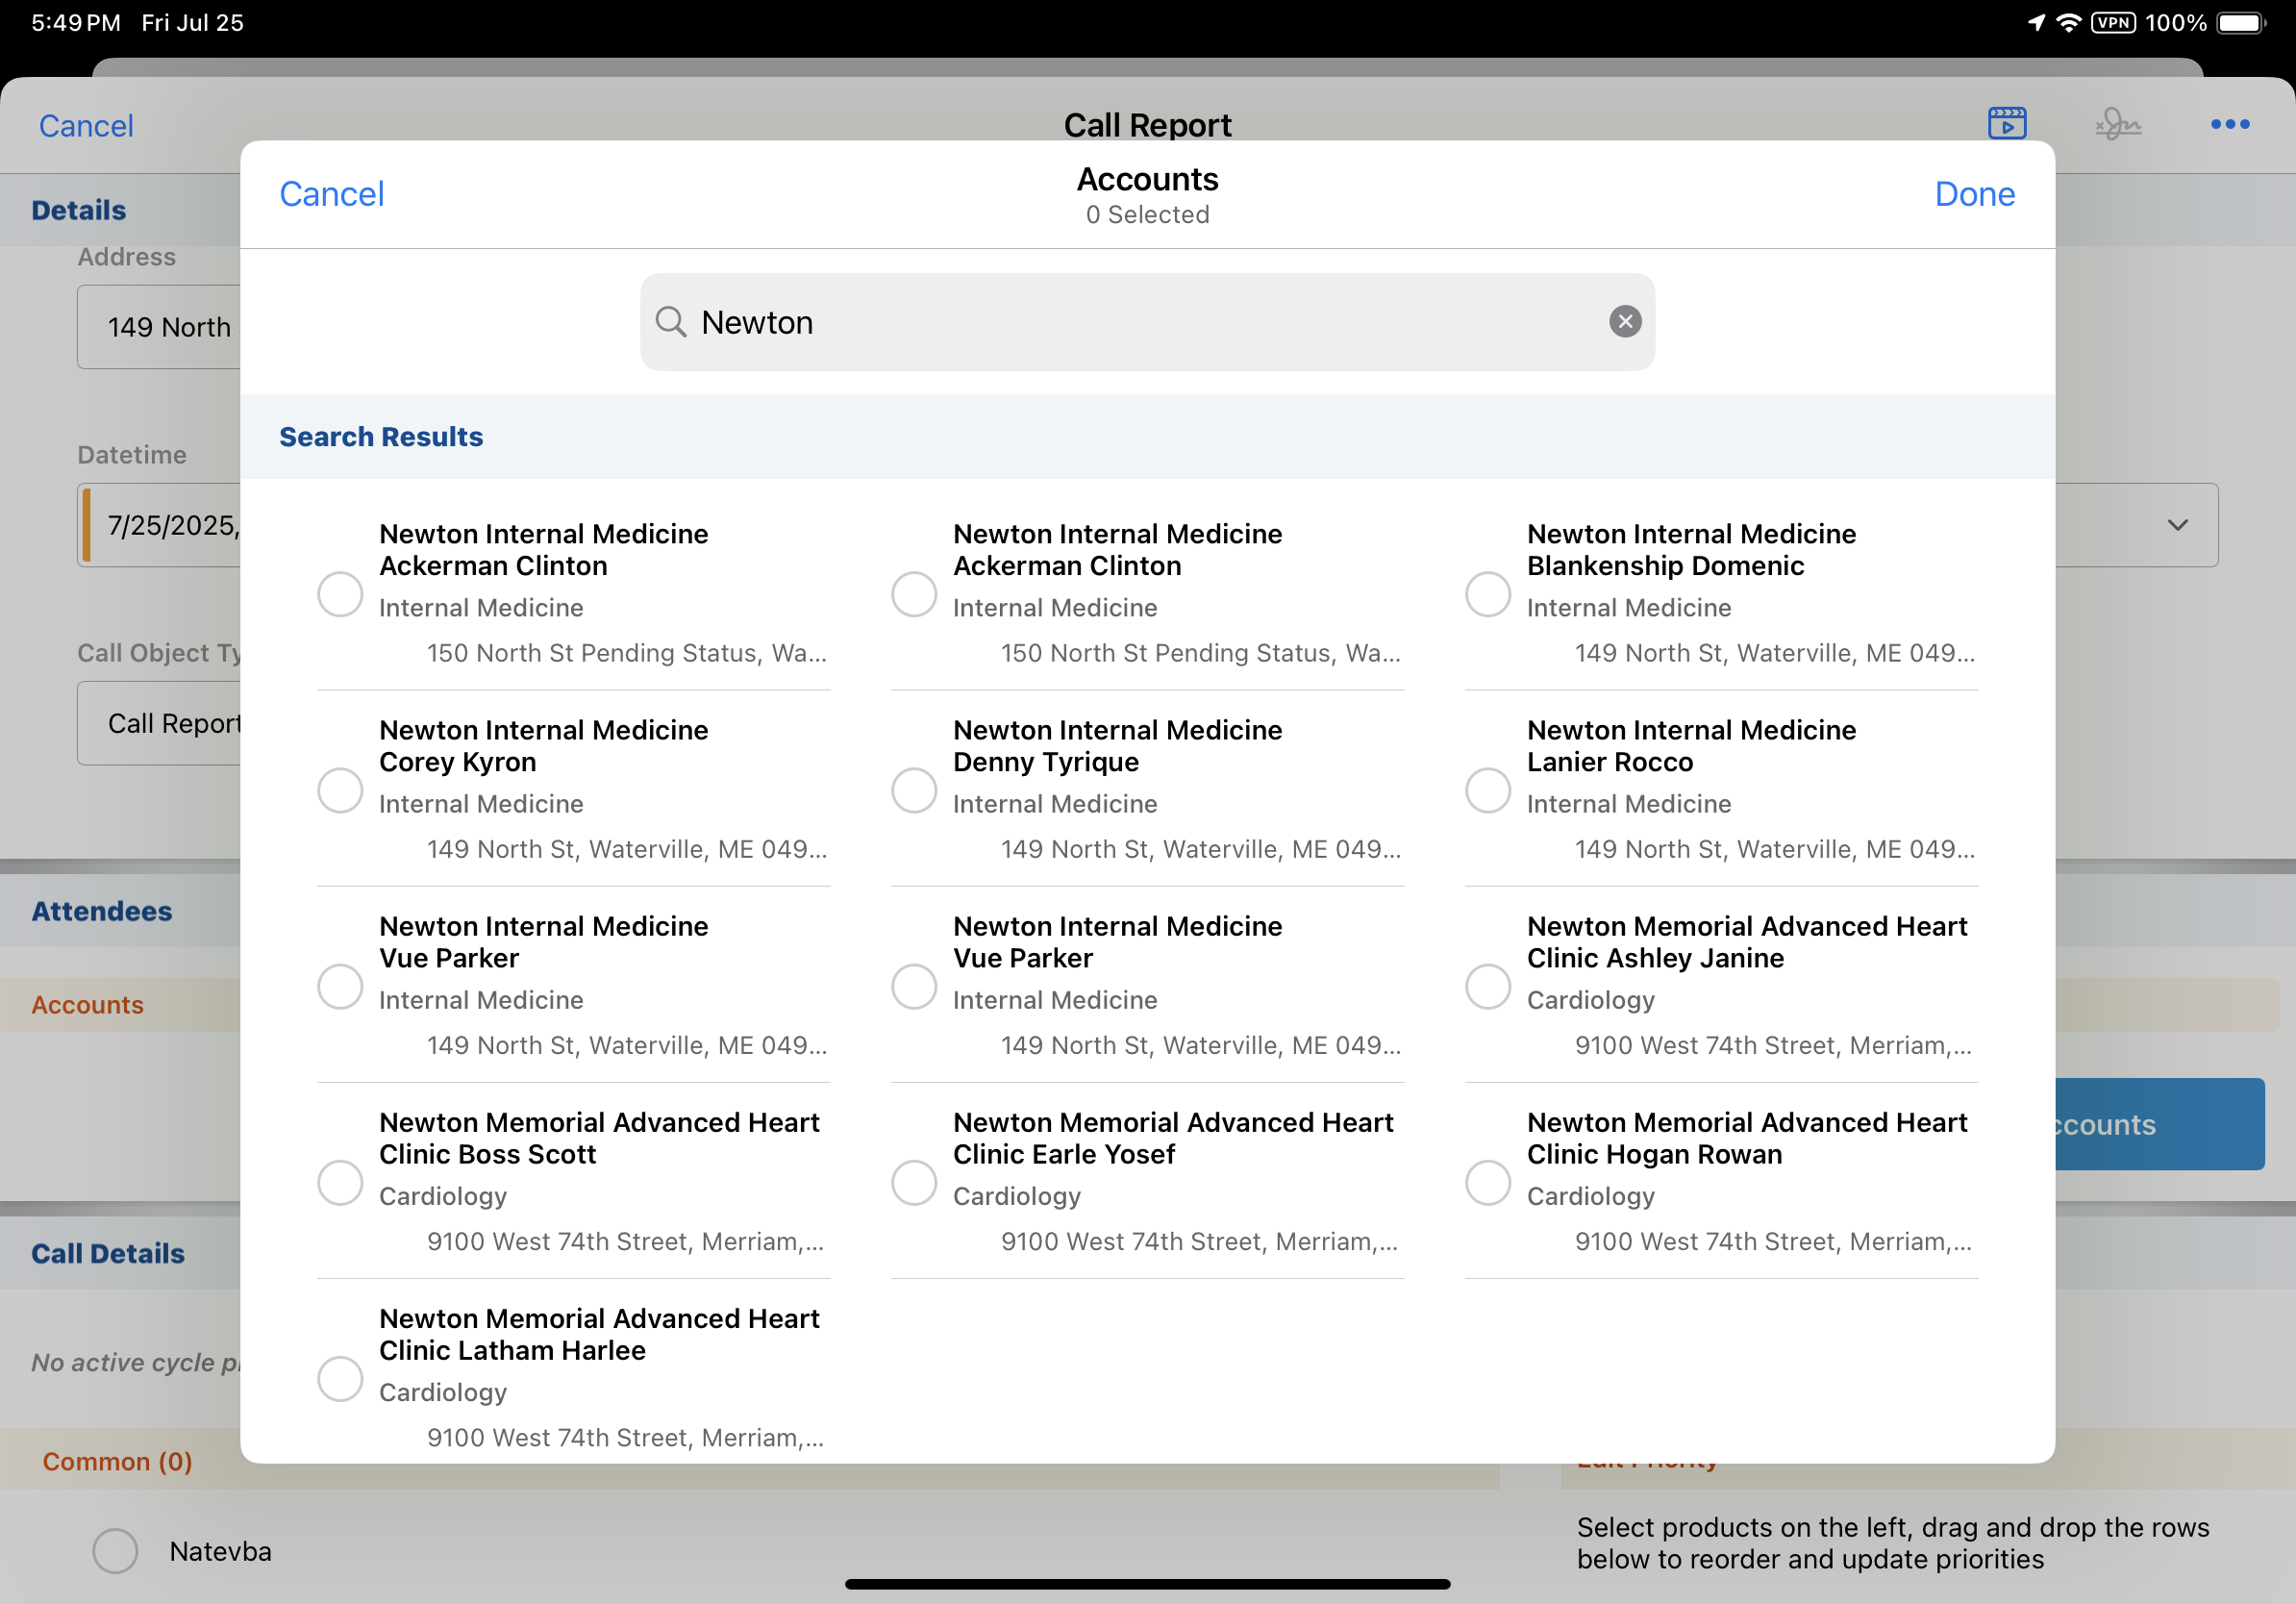Tap the battery indicator icon
Image resolution: width=2296 pixels, height=1604 pixels.
point(2240,22)
